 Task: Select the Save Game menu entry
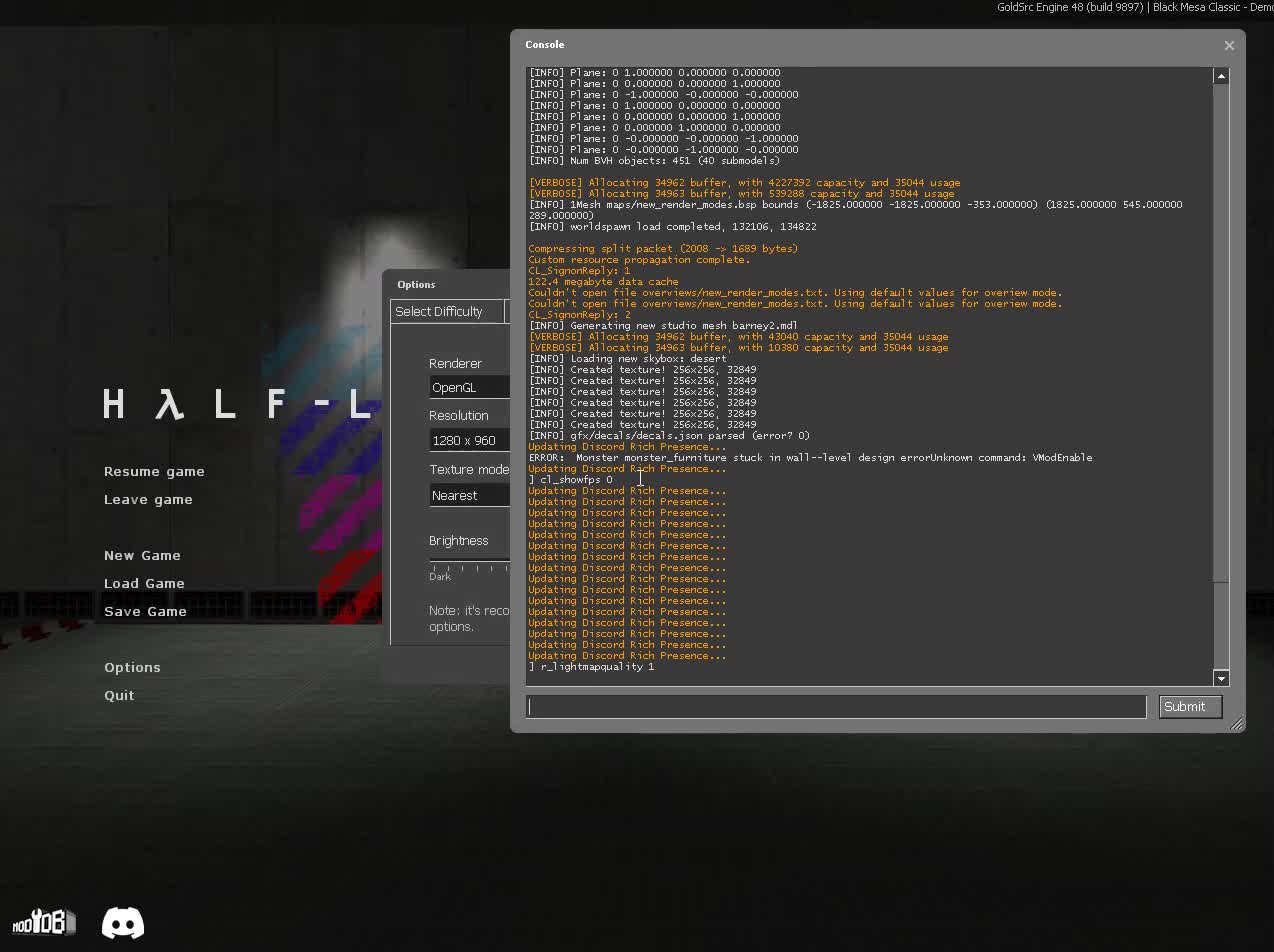tap(145, 611)
